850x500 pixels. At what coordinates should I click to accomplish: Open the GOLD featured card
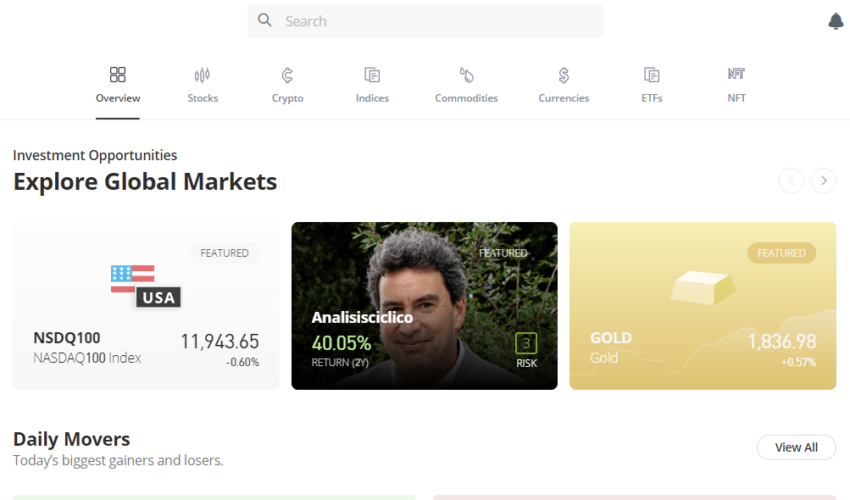(703, 306)
